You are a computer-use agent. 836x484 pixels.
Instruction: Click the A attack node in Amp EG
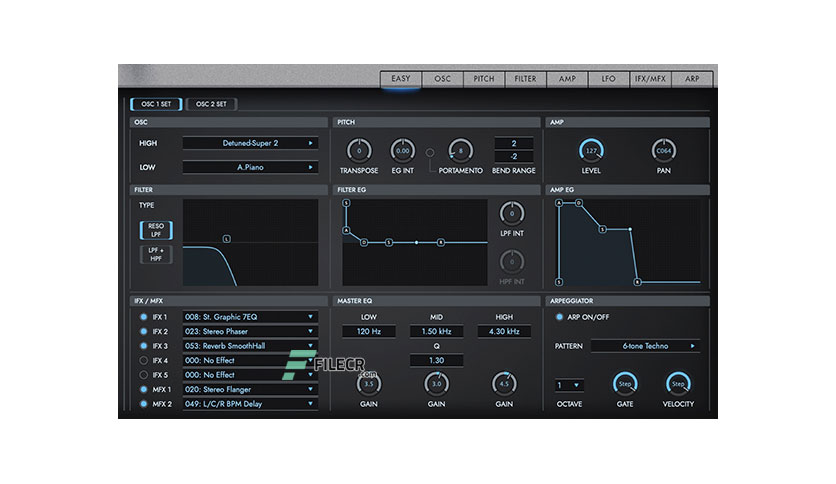559,203
